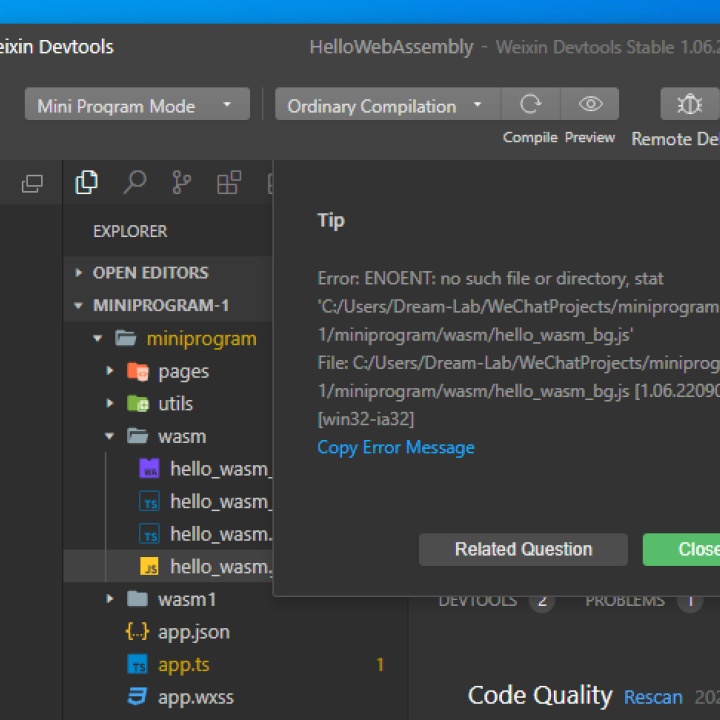720x720 pixels.
Task: Expand the pages folder arrow
Action: [x=109, y=371]
